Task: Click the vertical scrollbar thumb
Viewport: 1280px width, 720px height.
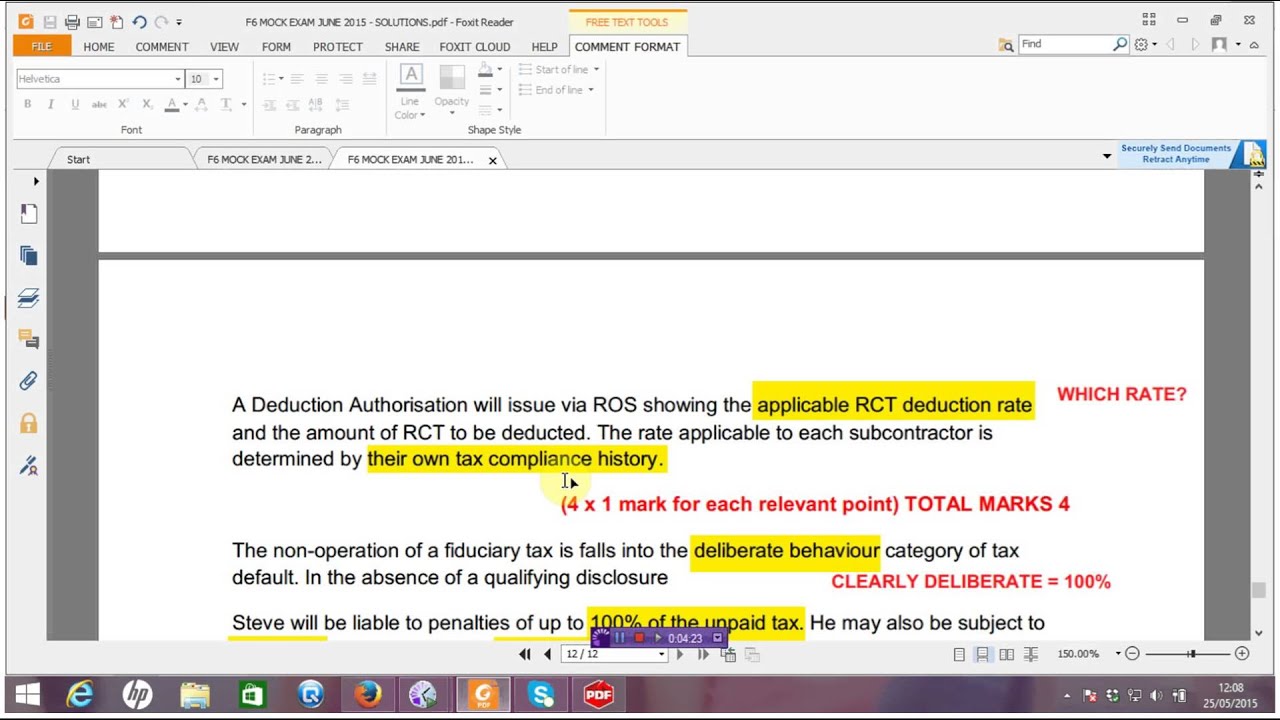Action: point(1259,590)
